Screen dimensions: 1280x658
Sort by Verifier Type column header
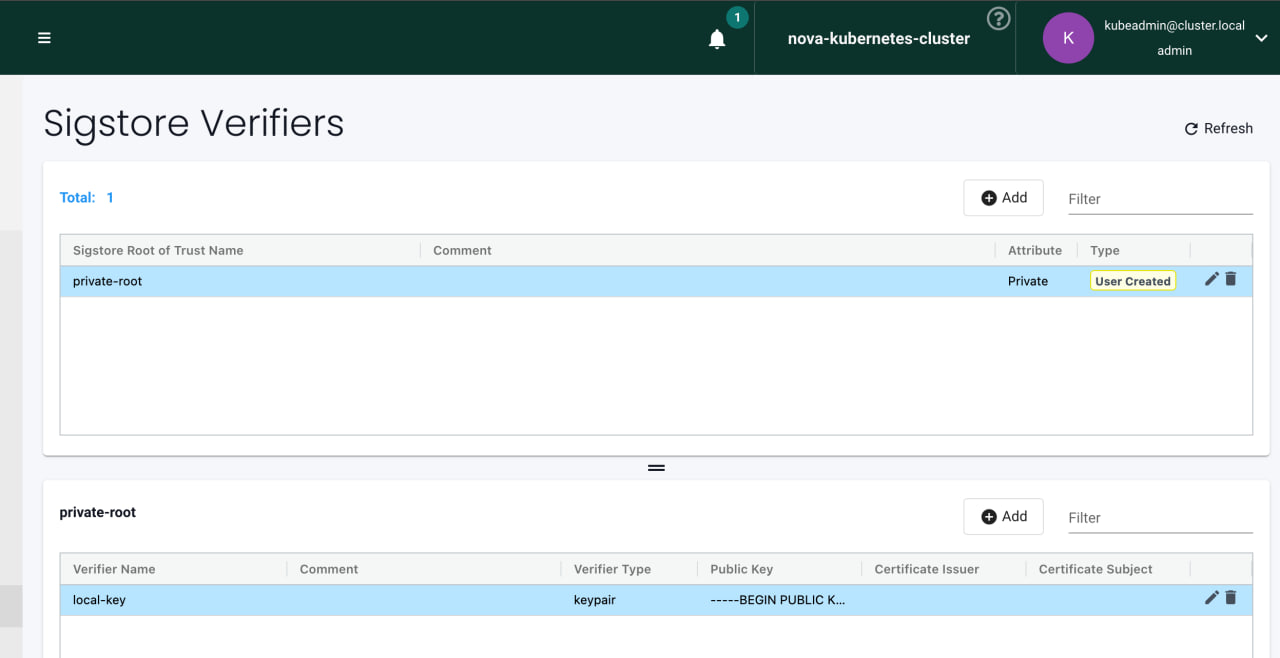tap(612, 569)
